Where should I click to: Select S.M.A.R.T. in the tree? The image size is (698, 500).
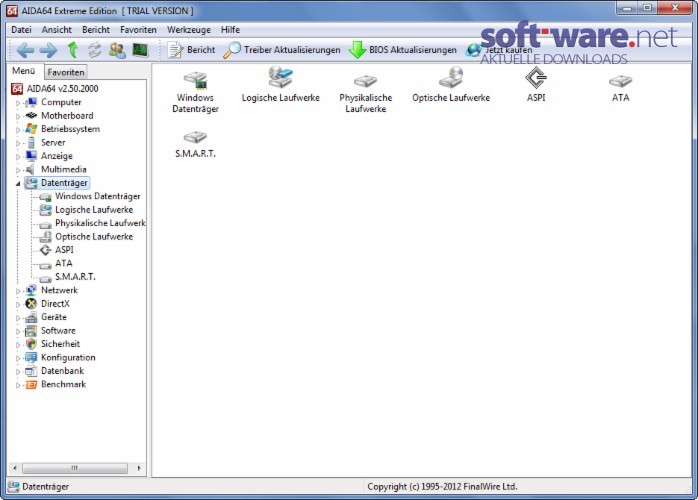[75, 276]
